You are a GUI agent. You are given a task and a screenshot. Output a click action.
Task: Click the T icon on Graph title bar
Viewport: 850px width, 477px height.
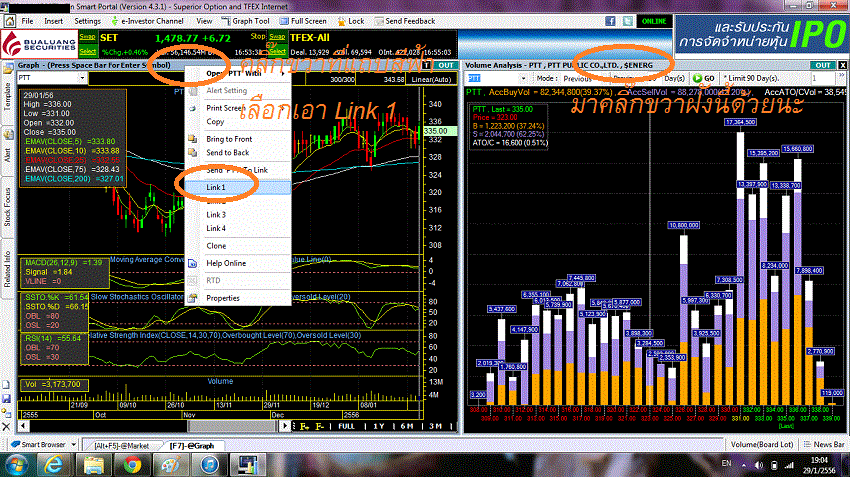tap(427, 65)
